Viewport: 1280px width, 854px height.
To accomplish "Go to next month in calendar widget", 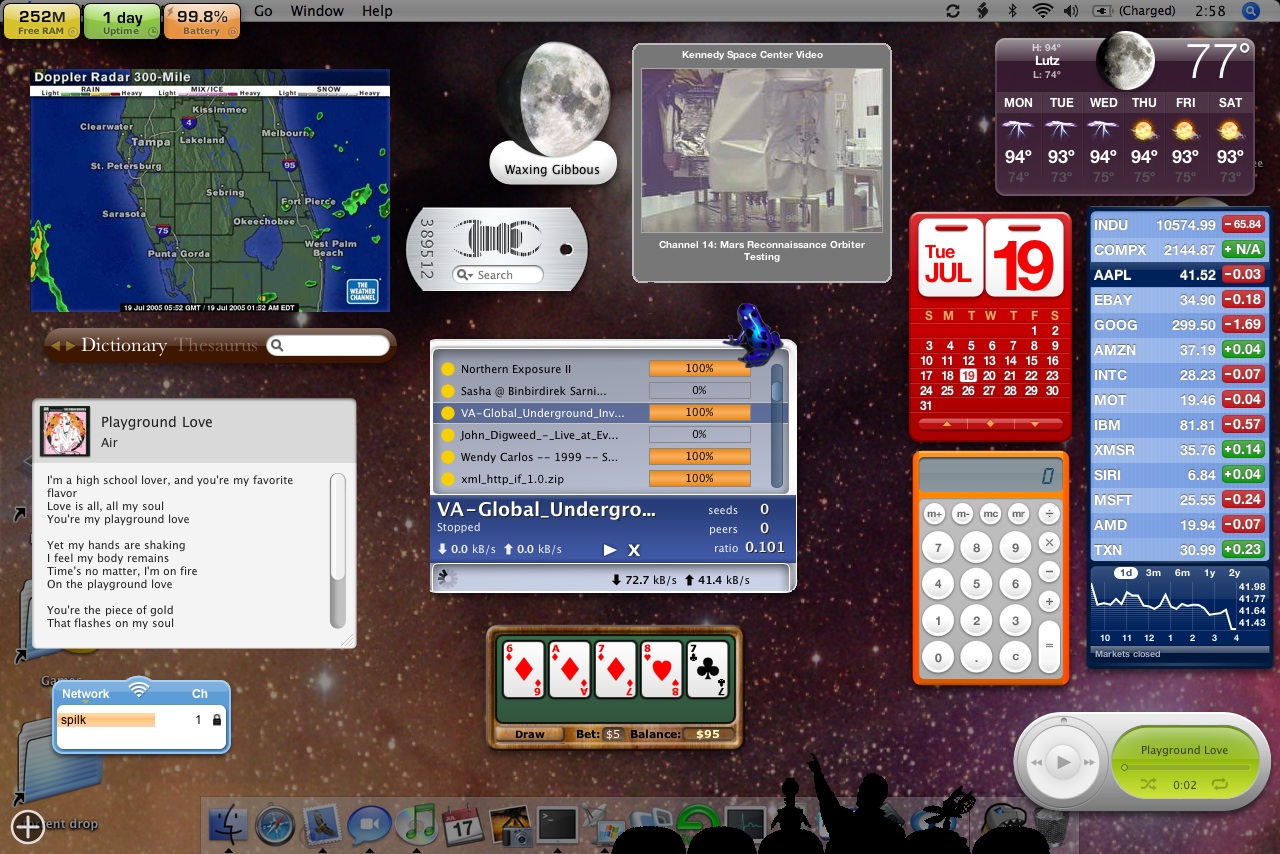I will click(x=1034, y=424).
